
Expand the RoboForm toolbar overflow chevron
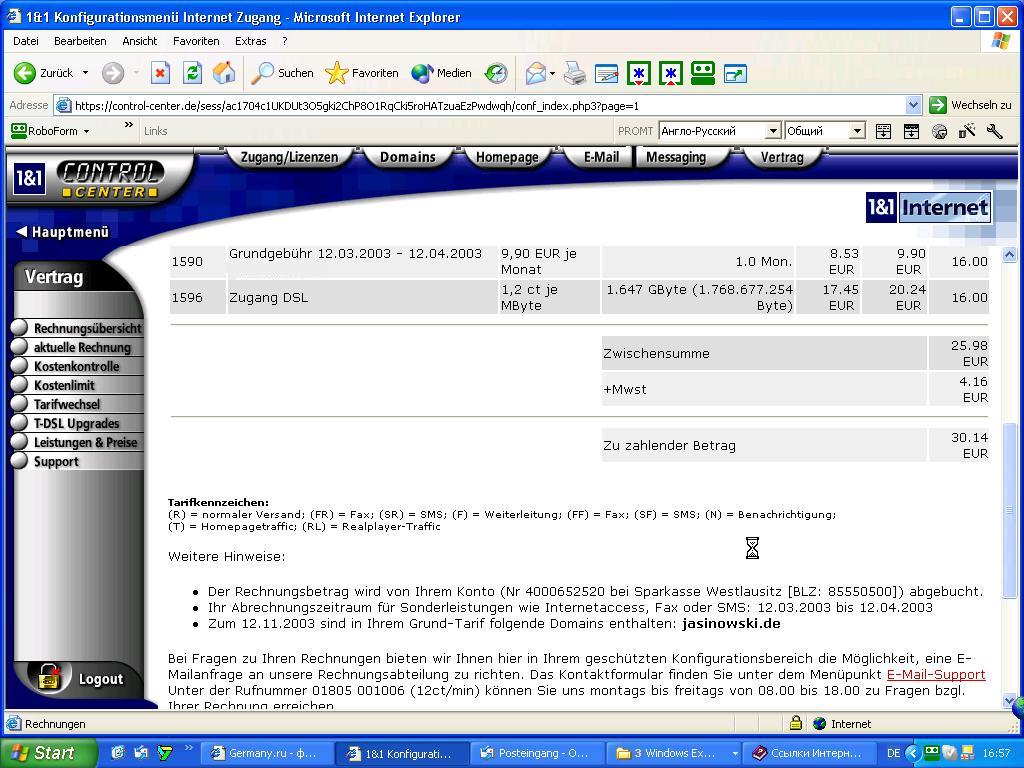129,125
